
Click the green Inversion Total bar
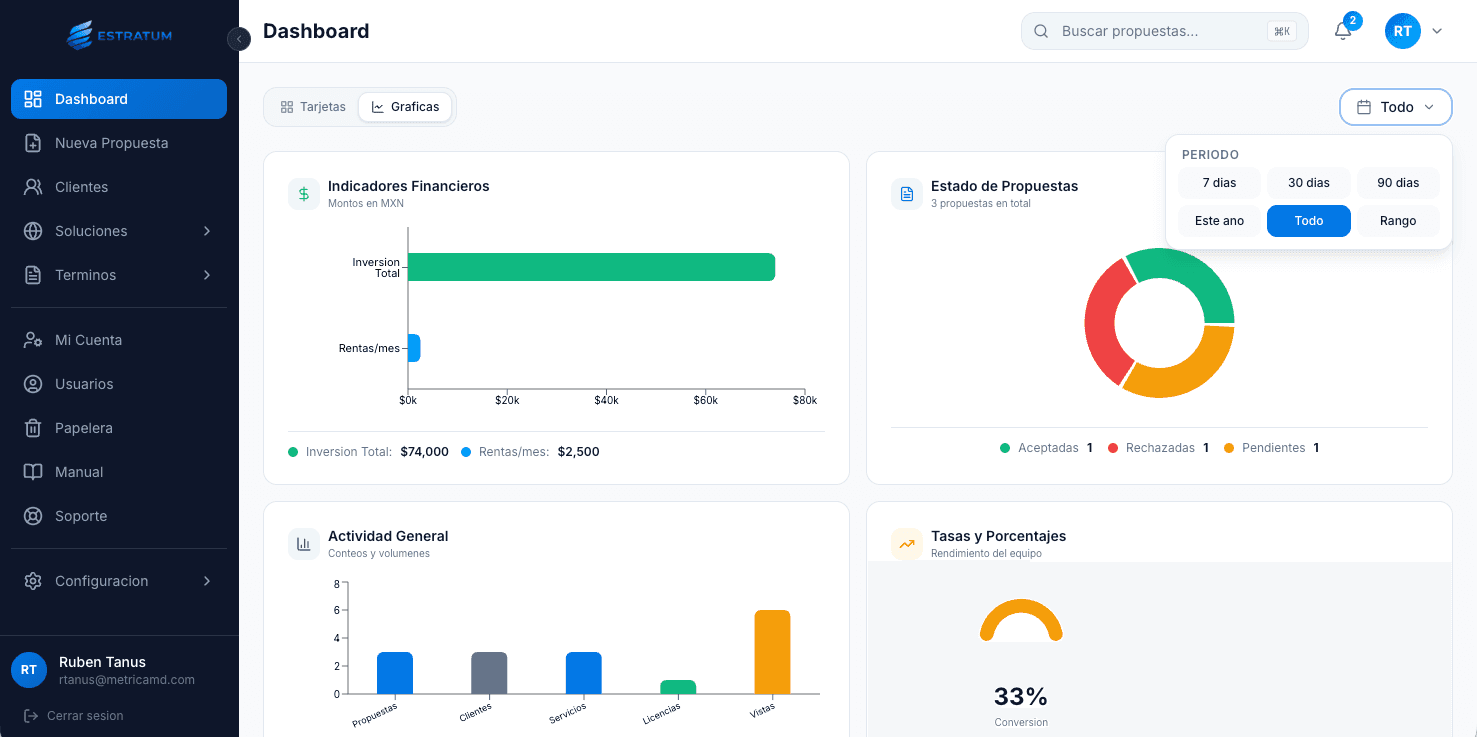coord(592,267)
